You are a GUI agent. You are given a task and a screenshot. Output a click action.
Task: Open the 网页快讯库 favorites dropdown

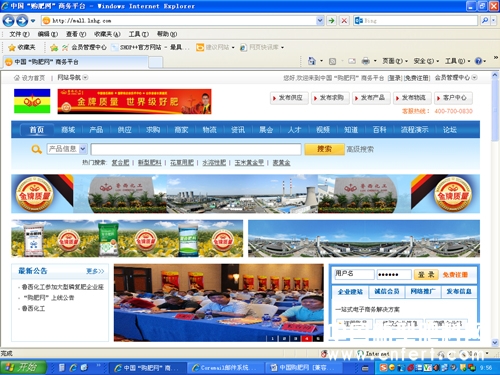[x=262, y=47]
